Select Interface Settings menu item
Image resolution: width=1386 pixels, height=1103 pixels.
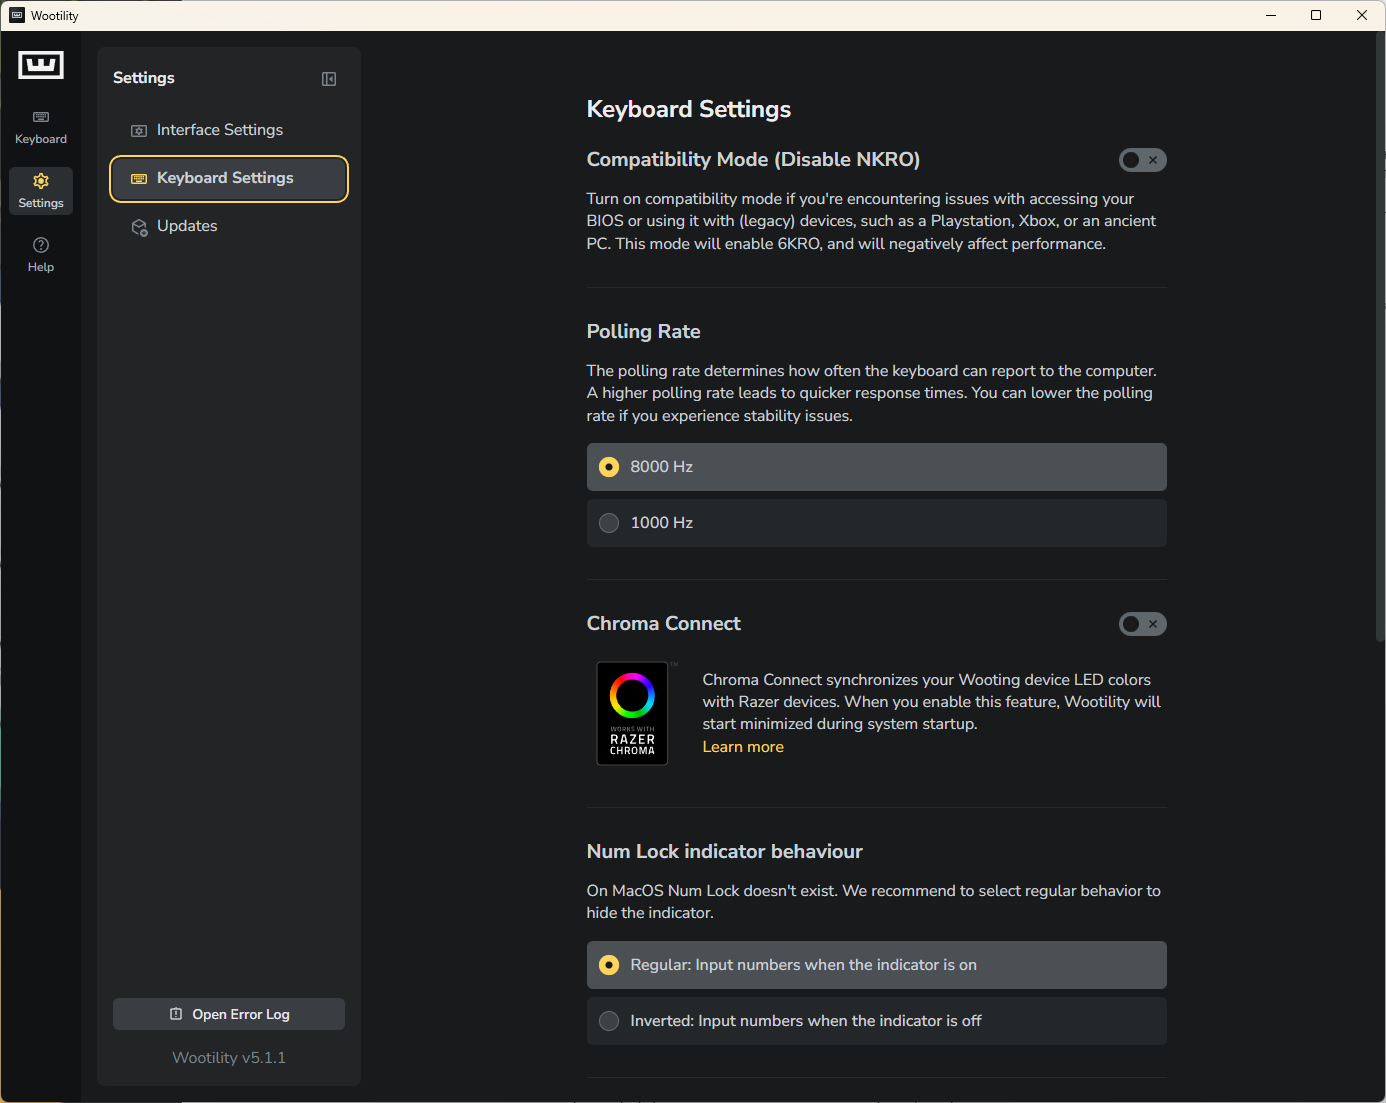click(219, 130)
